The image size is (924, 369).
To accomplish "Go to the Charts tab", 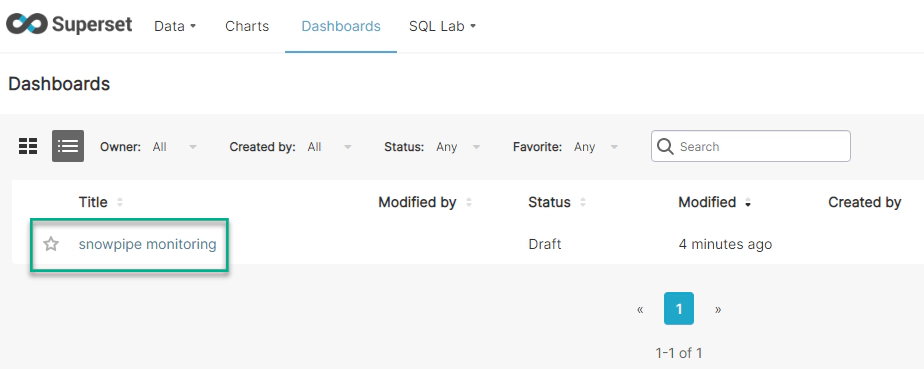I will pyautogui.click(x=247, y=26).
